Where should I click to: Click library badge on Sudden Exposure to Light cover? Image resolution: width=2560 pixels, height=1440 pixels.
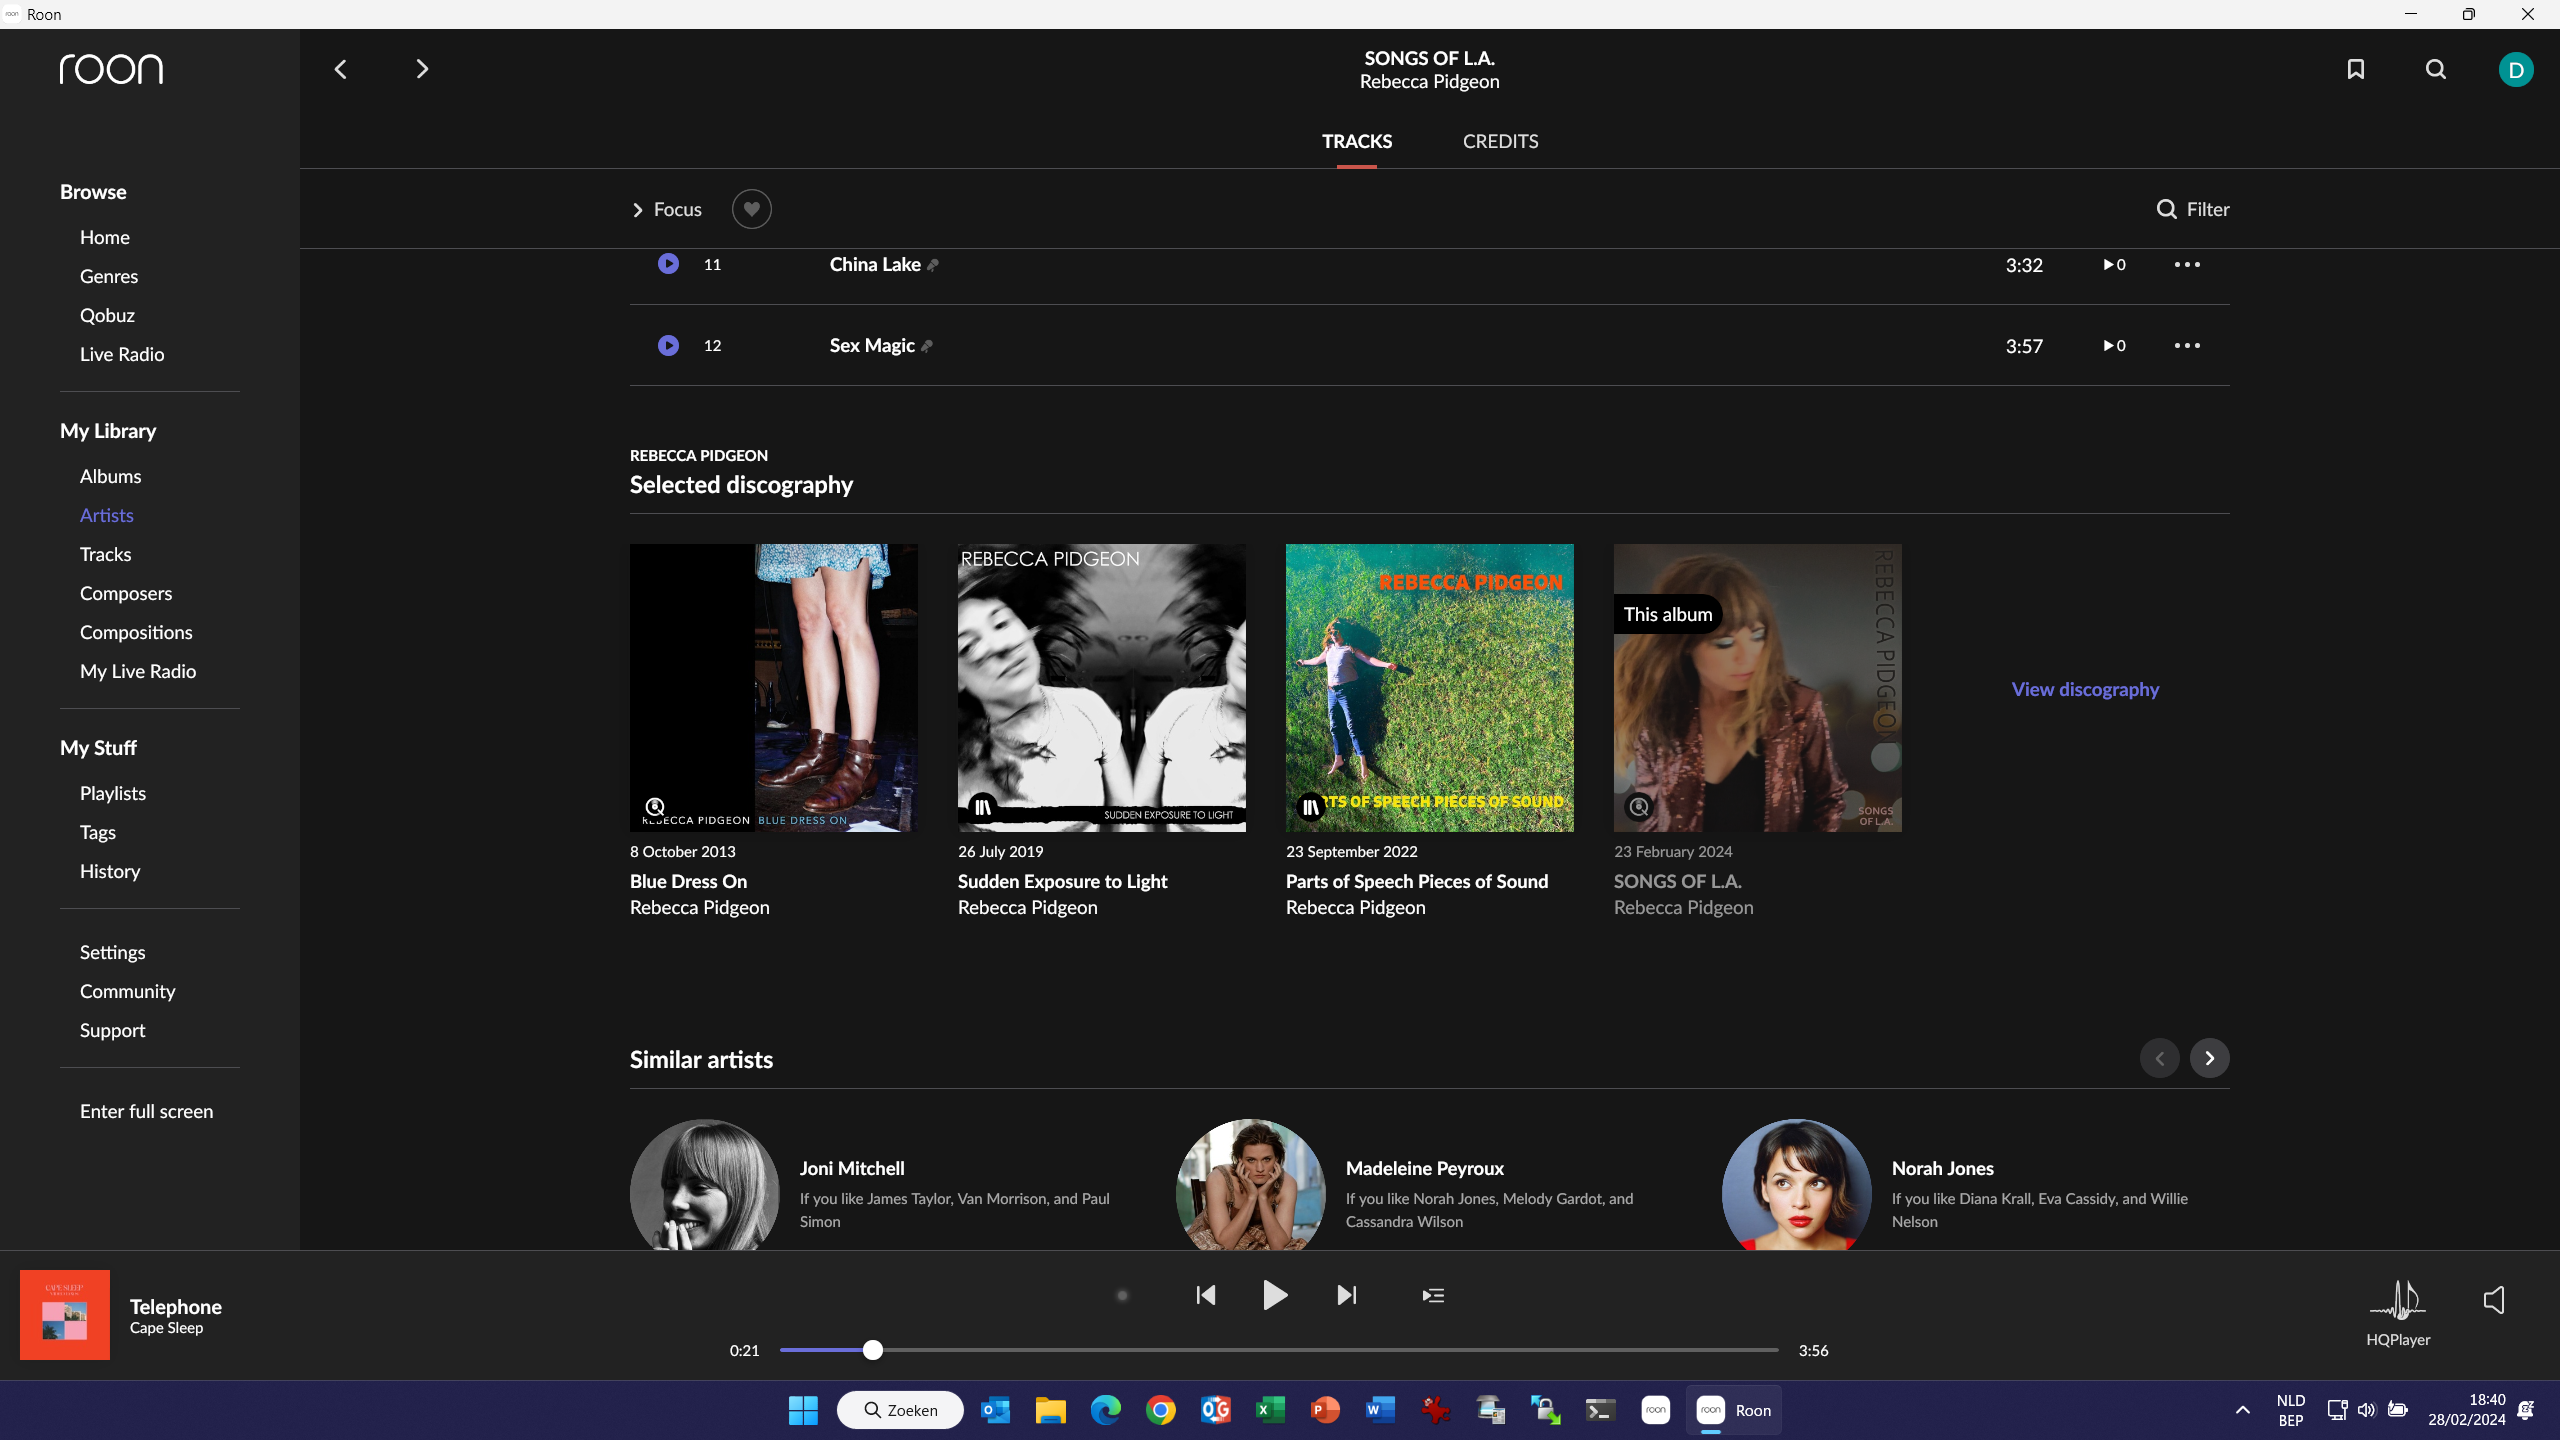983,806
